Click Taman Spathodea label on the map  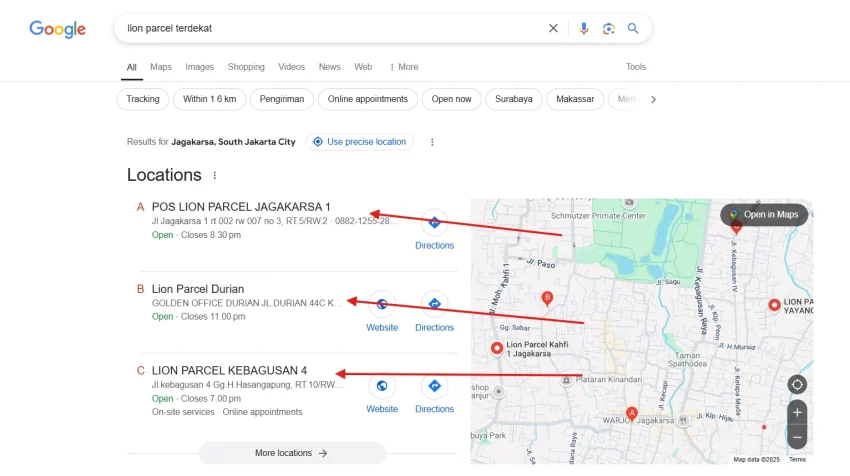pos(687,359)
